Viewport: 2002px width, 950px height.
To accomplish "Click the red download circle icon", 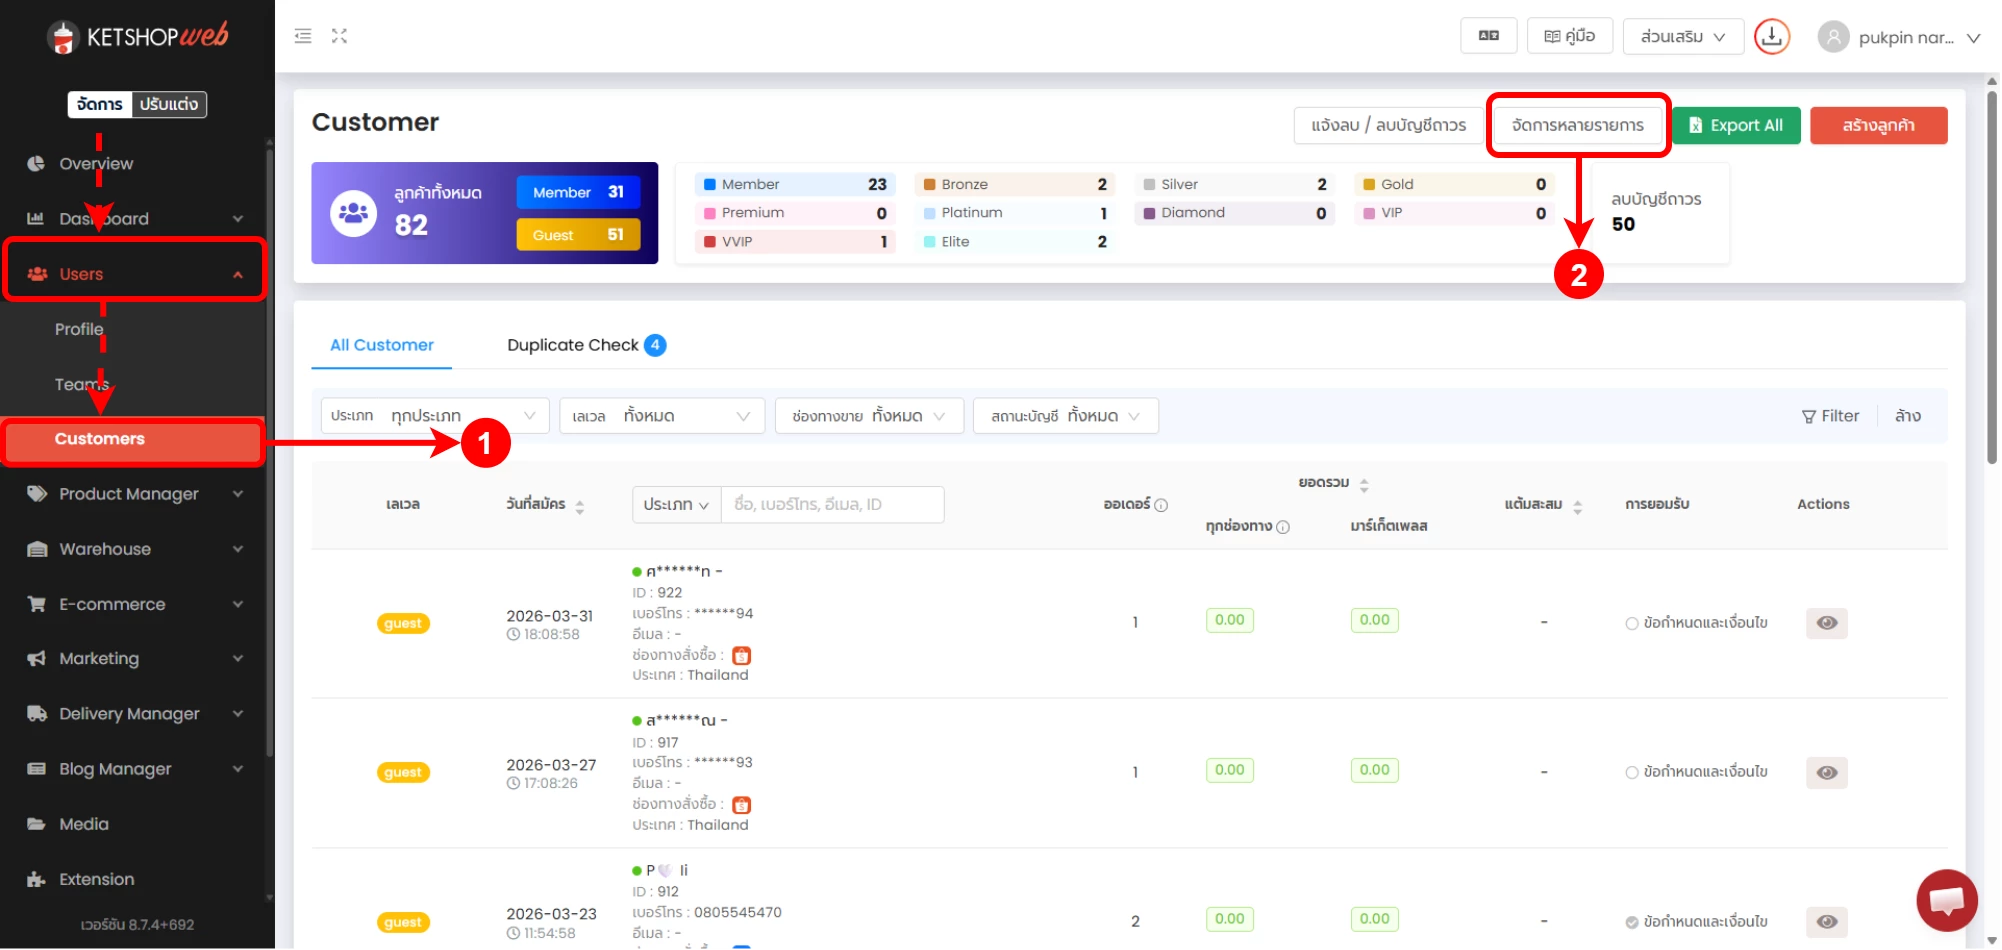I will [1771, 37].
